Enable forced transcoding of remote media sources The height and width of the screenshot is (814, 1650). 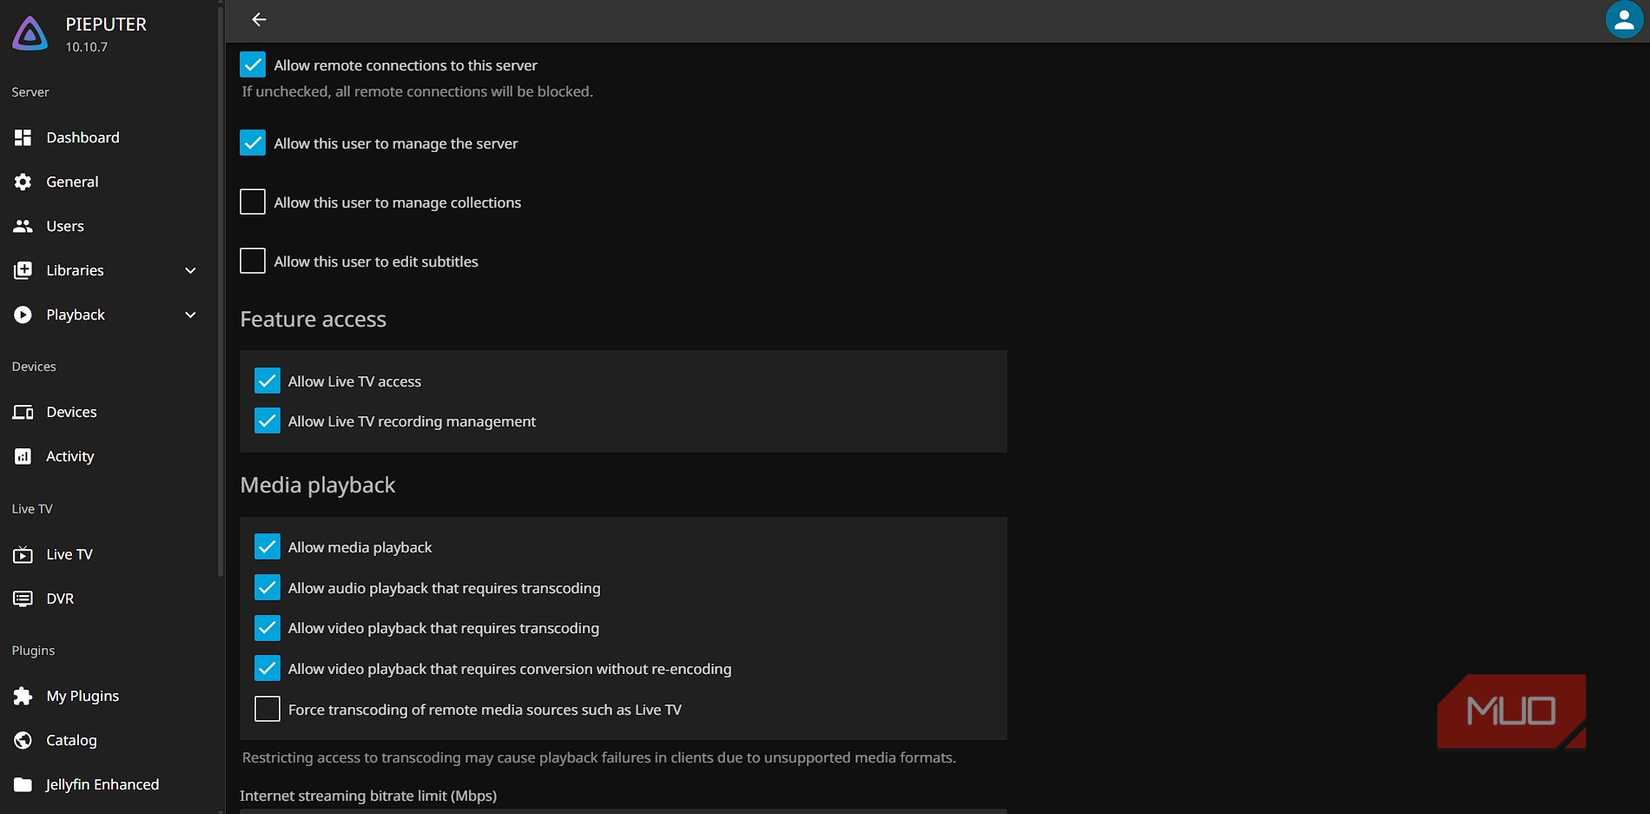tap(266, 709)
